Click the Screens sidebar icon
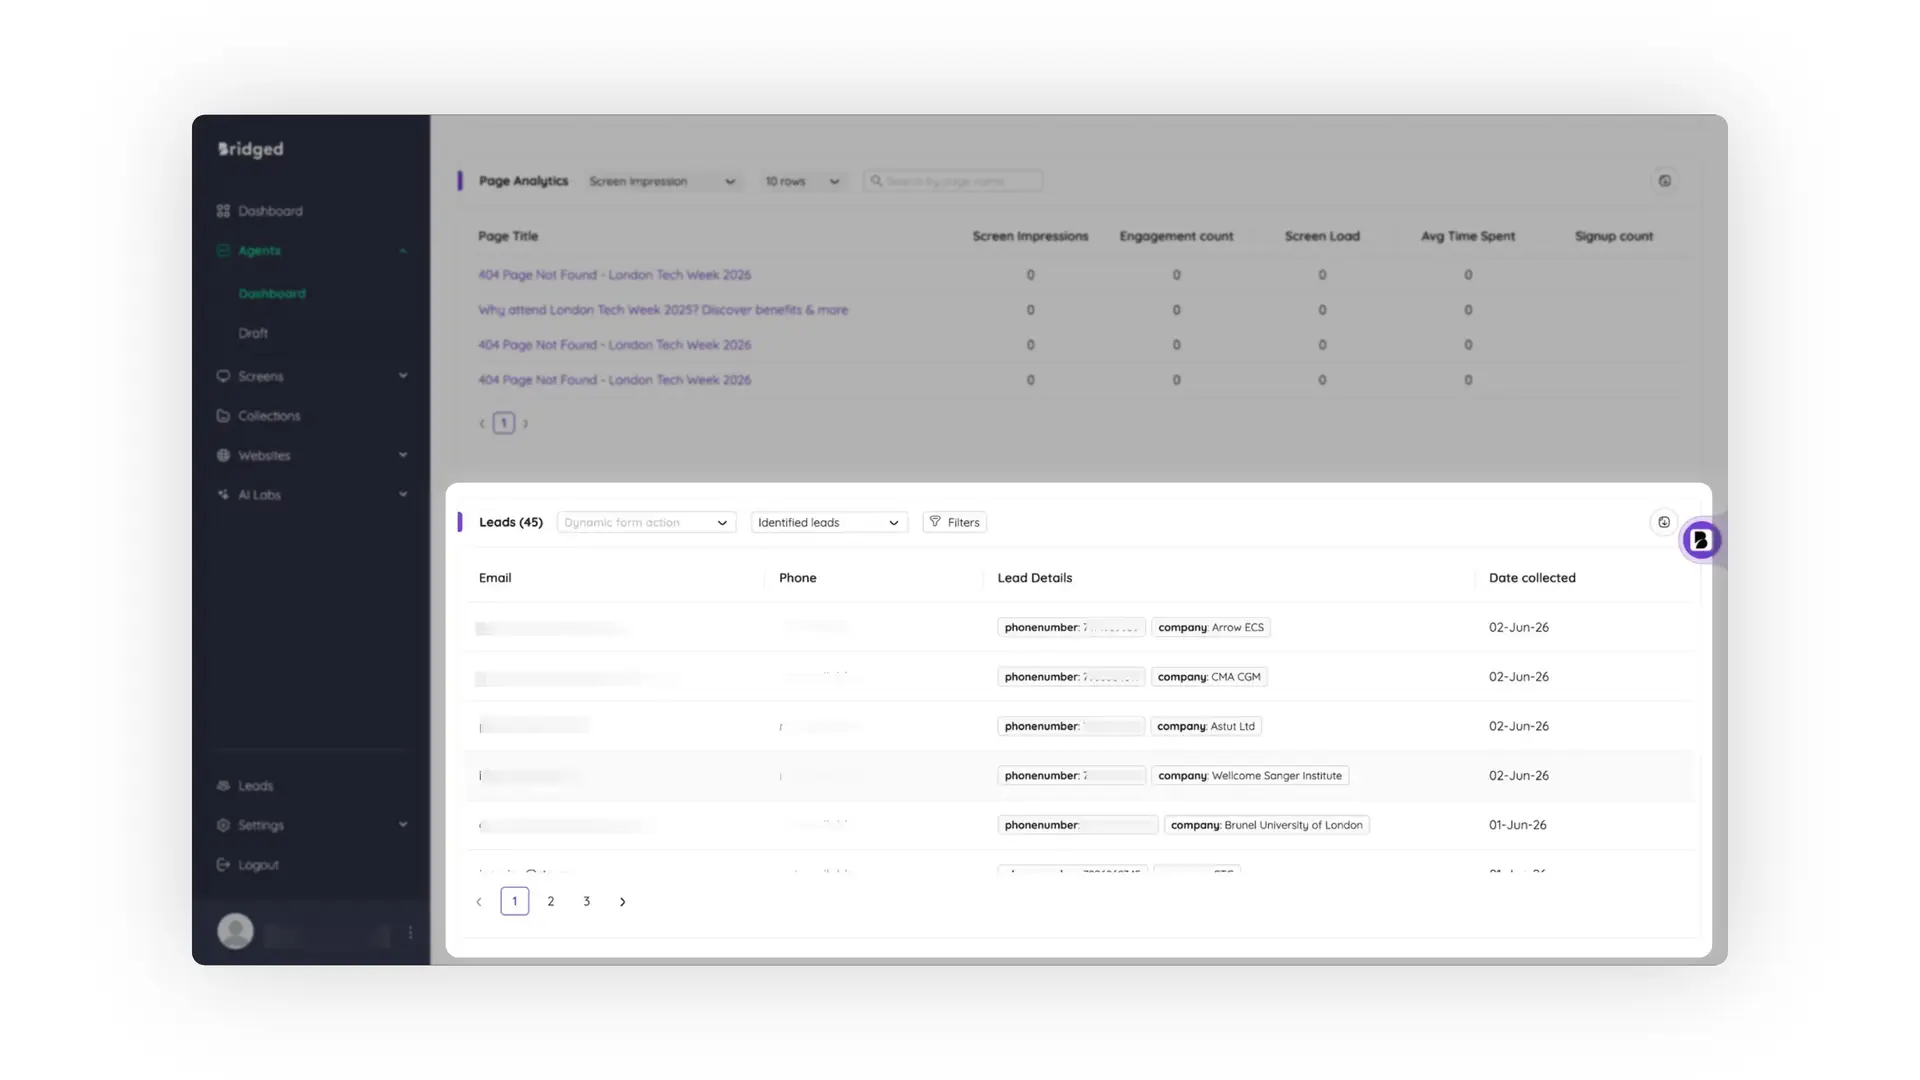This screenshot has width=1920, height=1080. (x=223, y=376)
